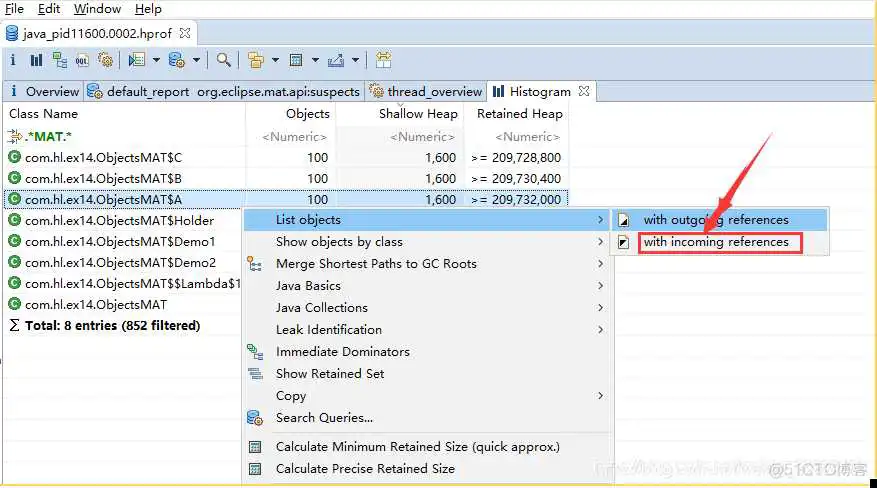Choose Show Retained Set menu entry
The image size is (877, 488).
click(427, 373)
